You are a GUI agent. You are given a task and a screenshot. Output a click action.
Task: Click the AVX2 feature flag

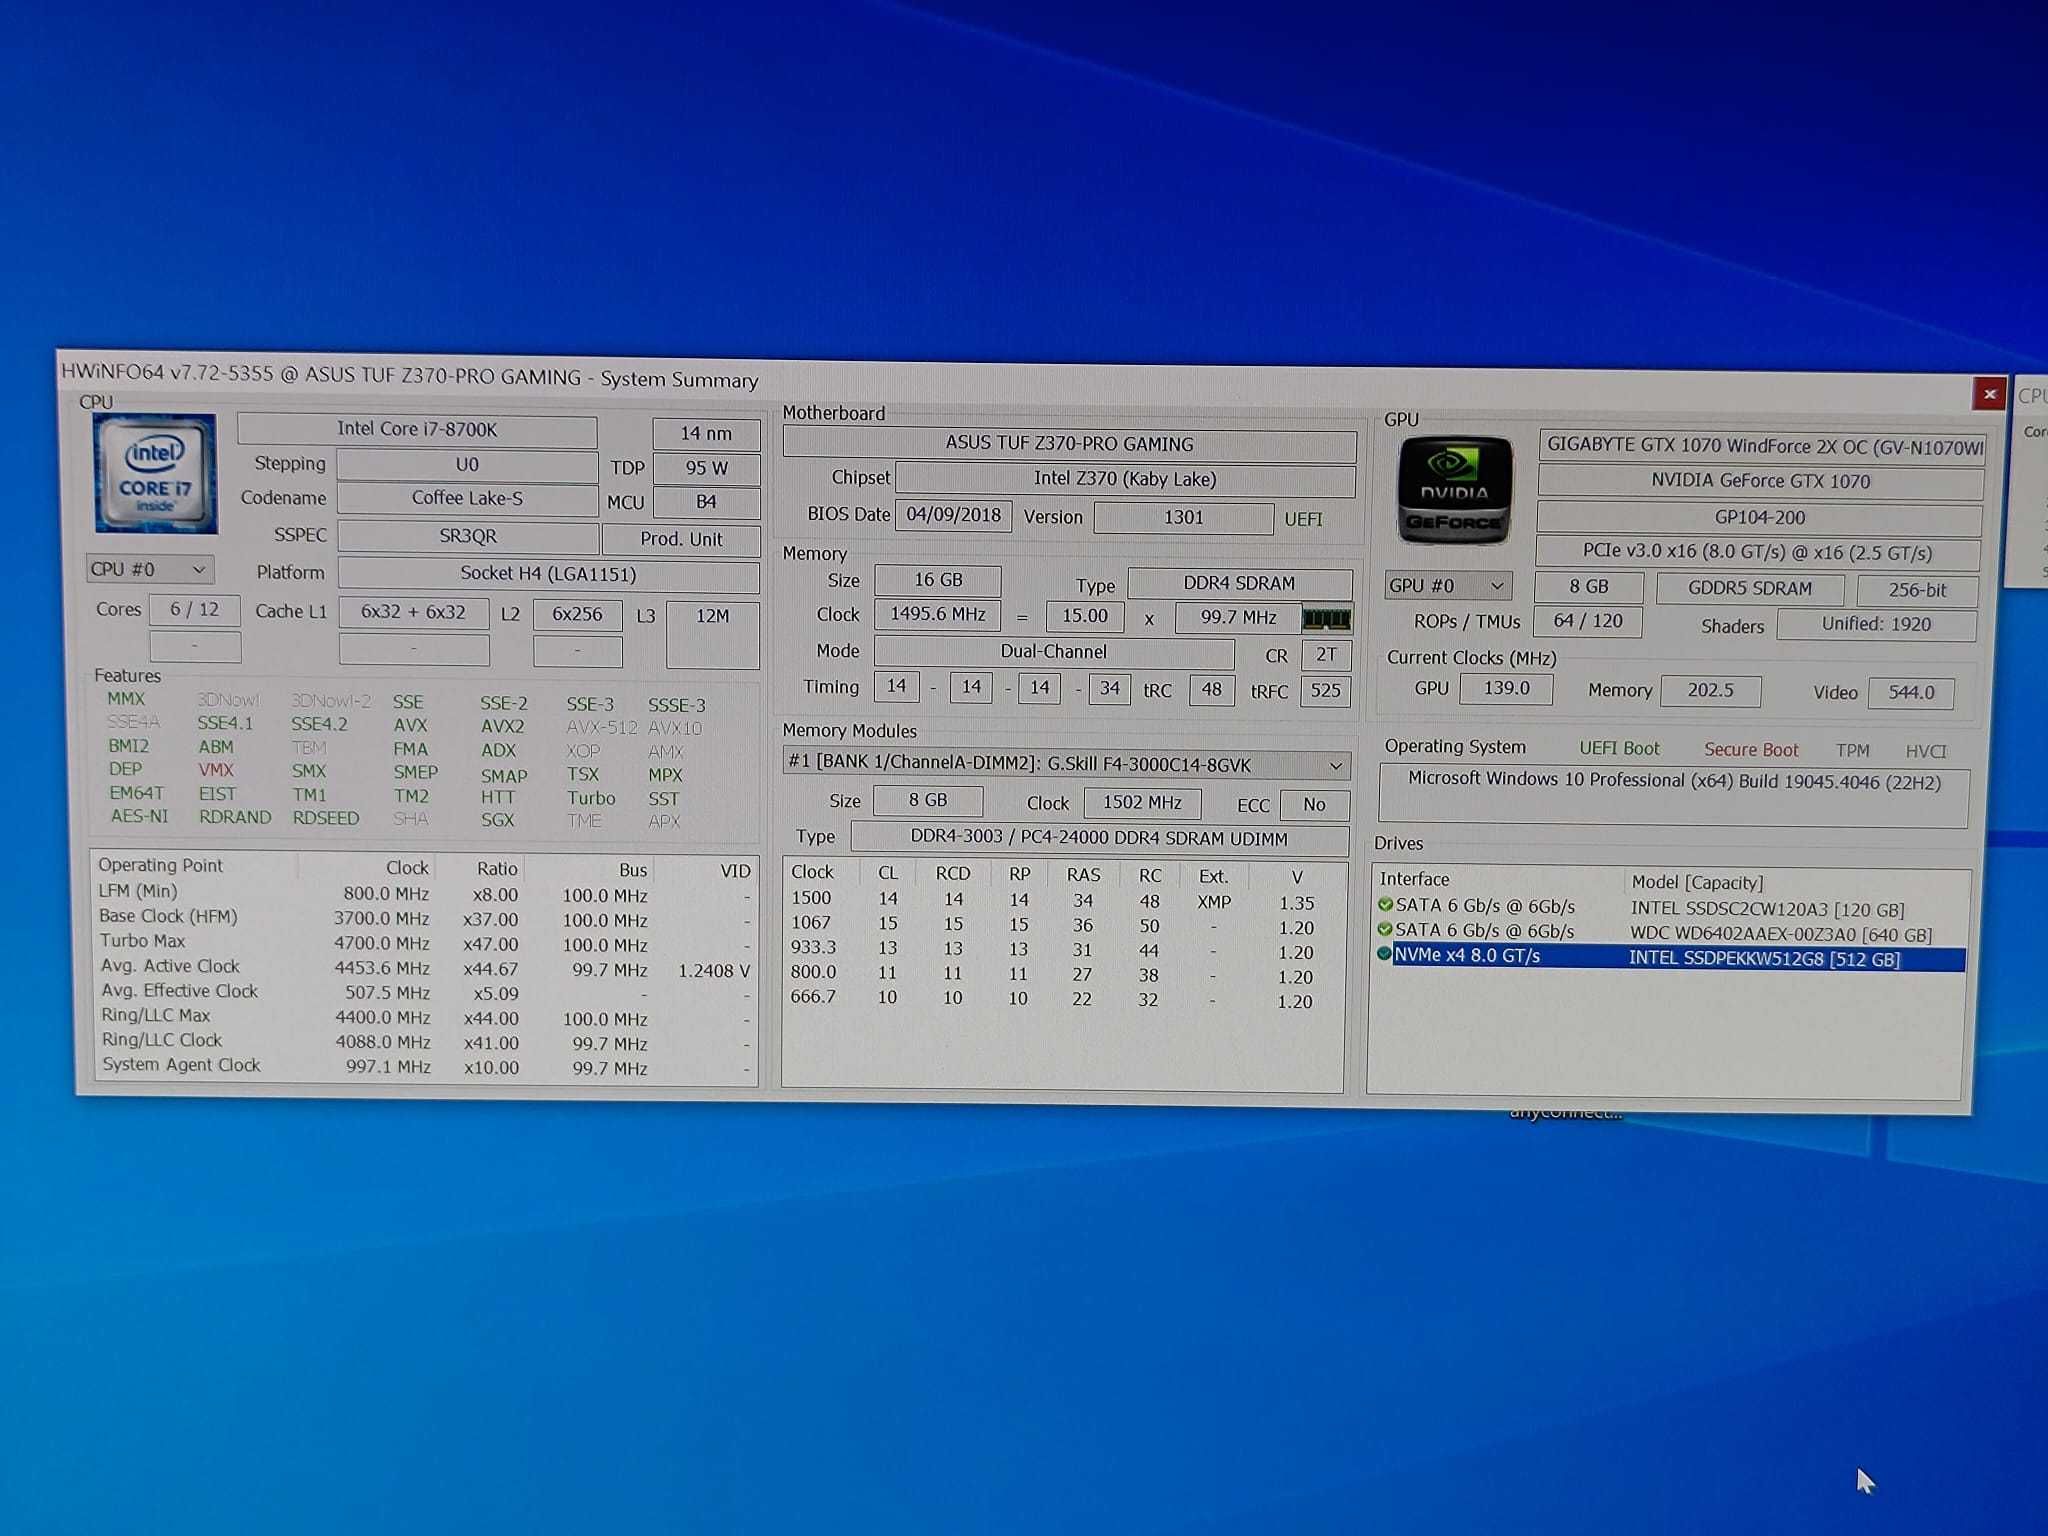pos(502,727)
